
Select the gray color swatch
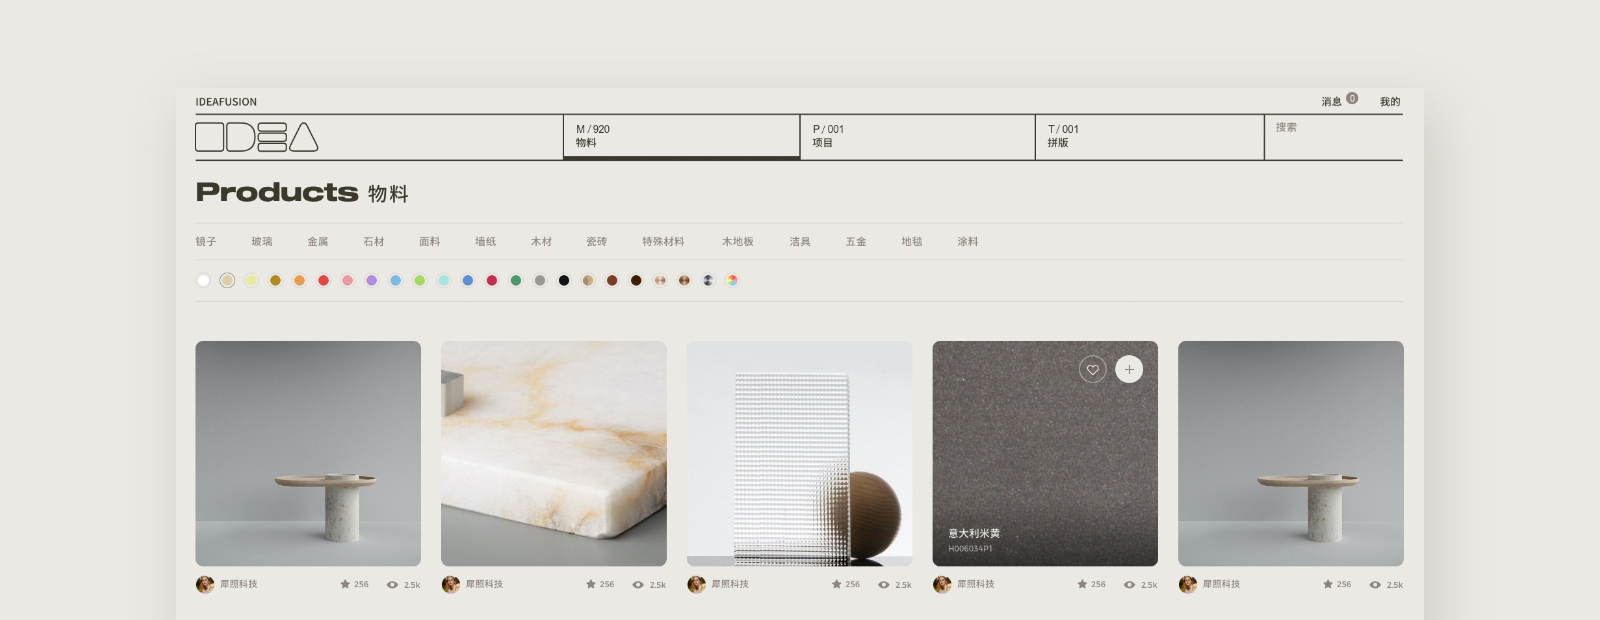coord(540,280)
